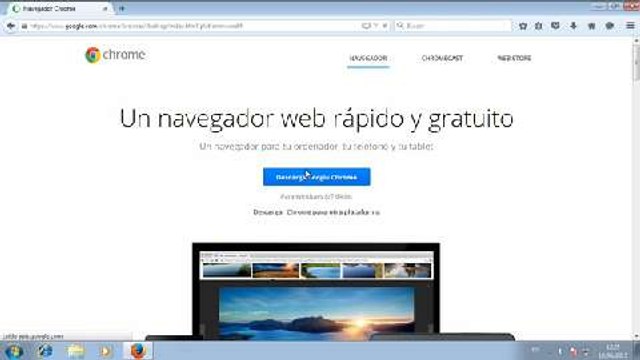
Task: Select the NAVEGADOR page tab
Action: click(368, 58)
